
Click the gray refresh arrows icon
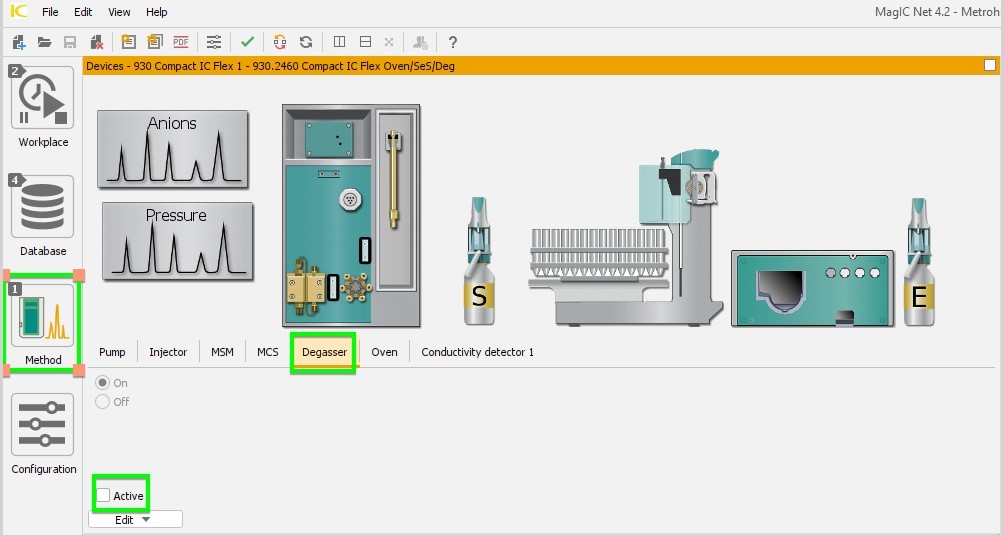pos(306,42)
